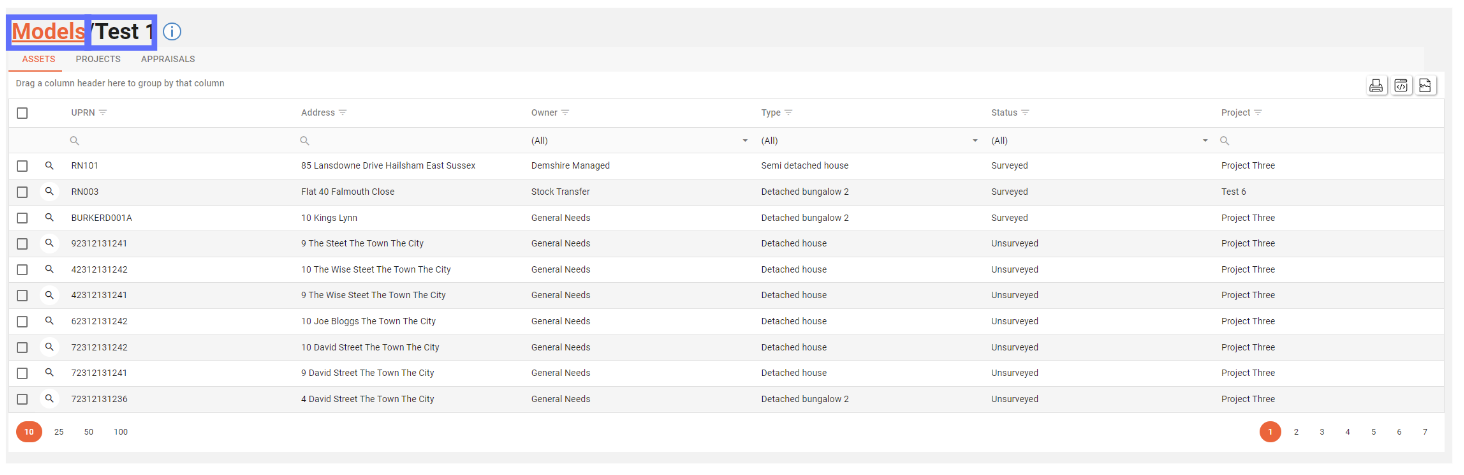This screenshot has width=1464, height=475.
Task: Click the code-window export icon in toolbar
Action: [1401, 86]
